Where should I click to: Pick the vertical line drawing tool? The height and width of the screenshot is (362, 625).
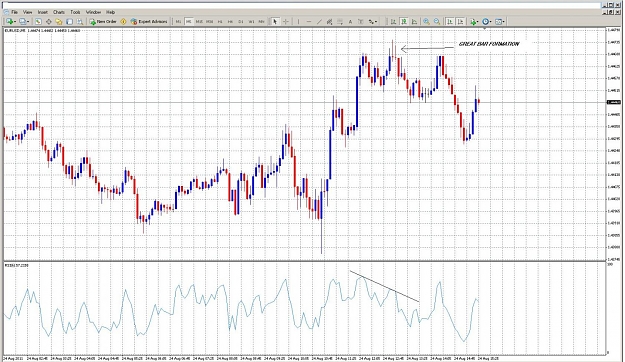298,22
